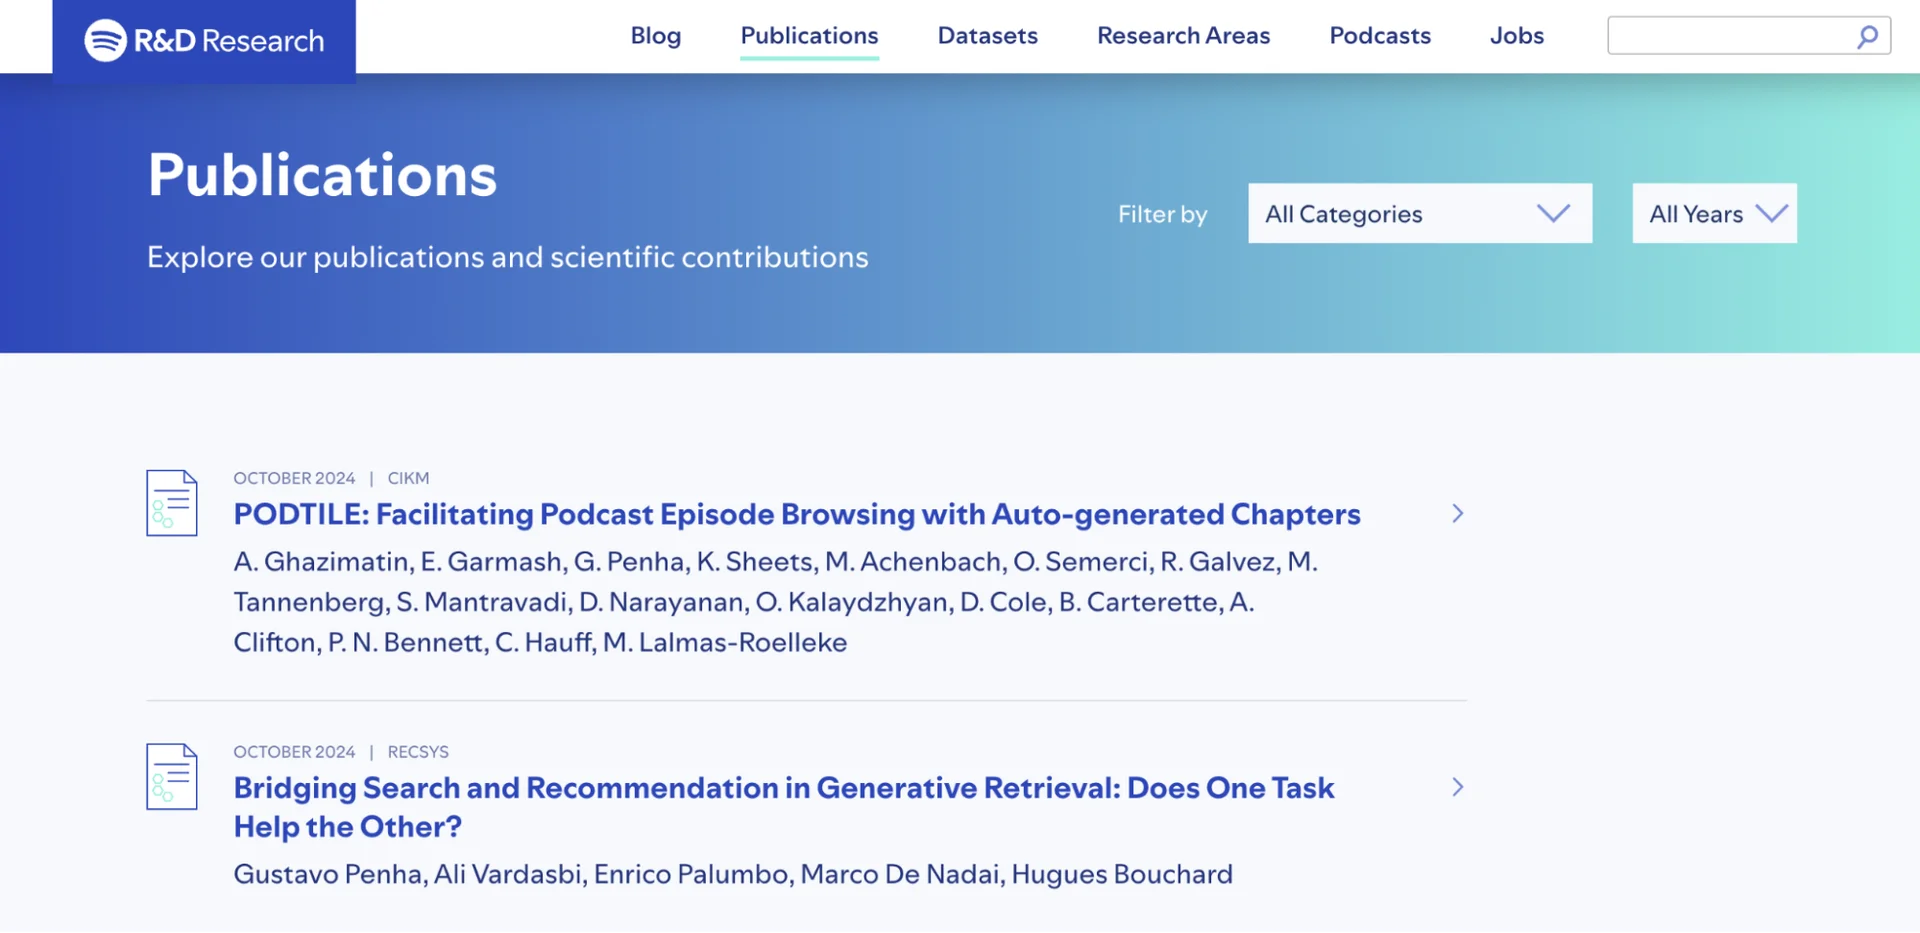This screenshot has height=933, width=1920.
Task: Open the Datasets section
Action: coord(988,36)
